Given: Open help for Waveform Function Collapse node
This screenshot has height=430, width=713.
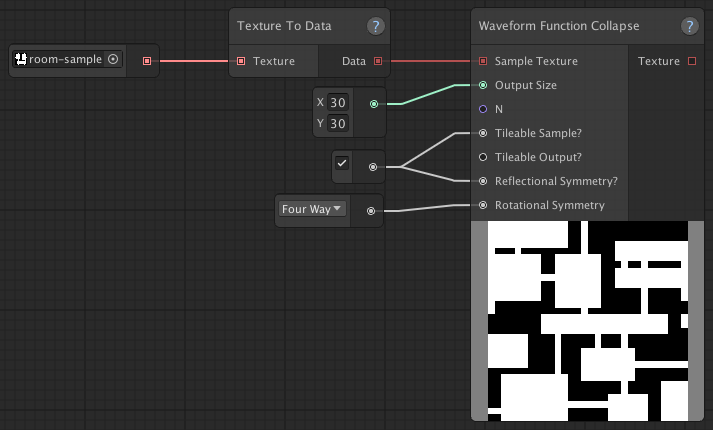Looking at the screenshot, I should tap(689, 26).
